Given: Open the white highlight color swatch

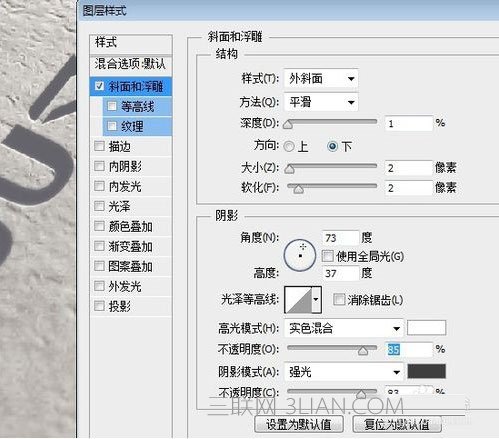Looking at the screenshot, I should pos(426,328).
